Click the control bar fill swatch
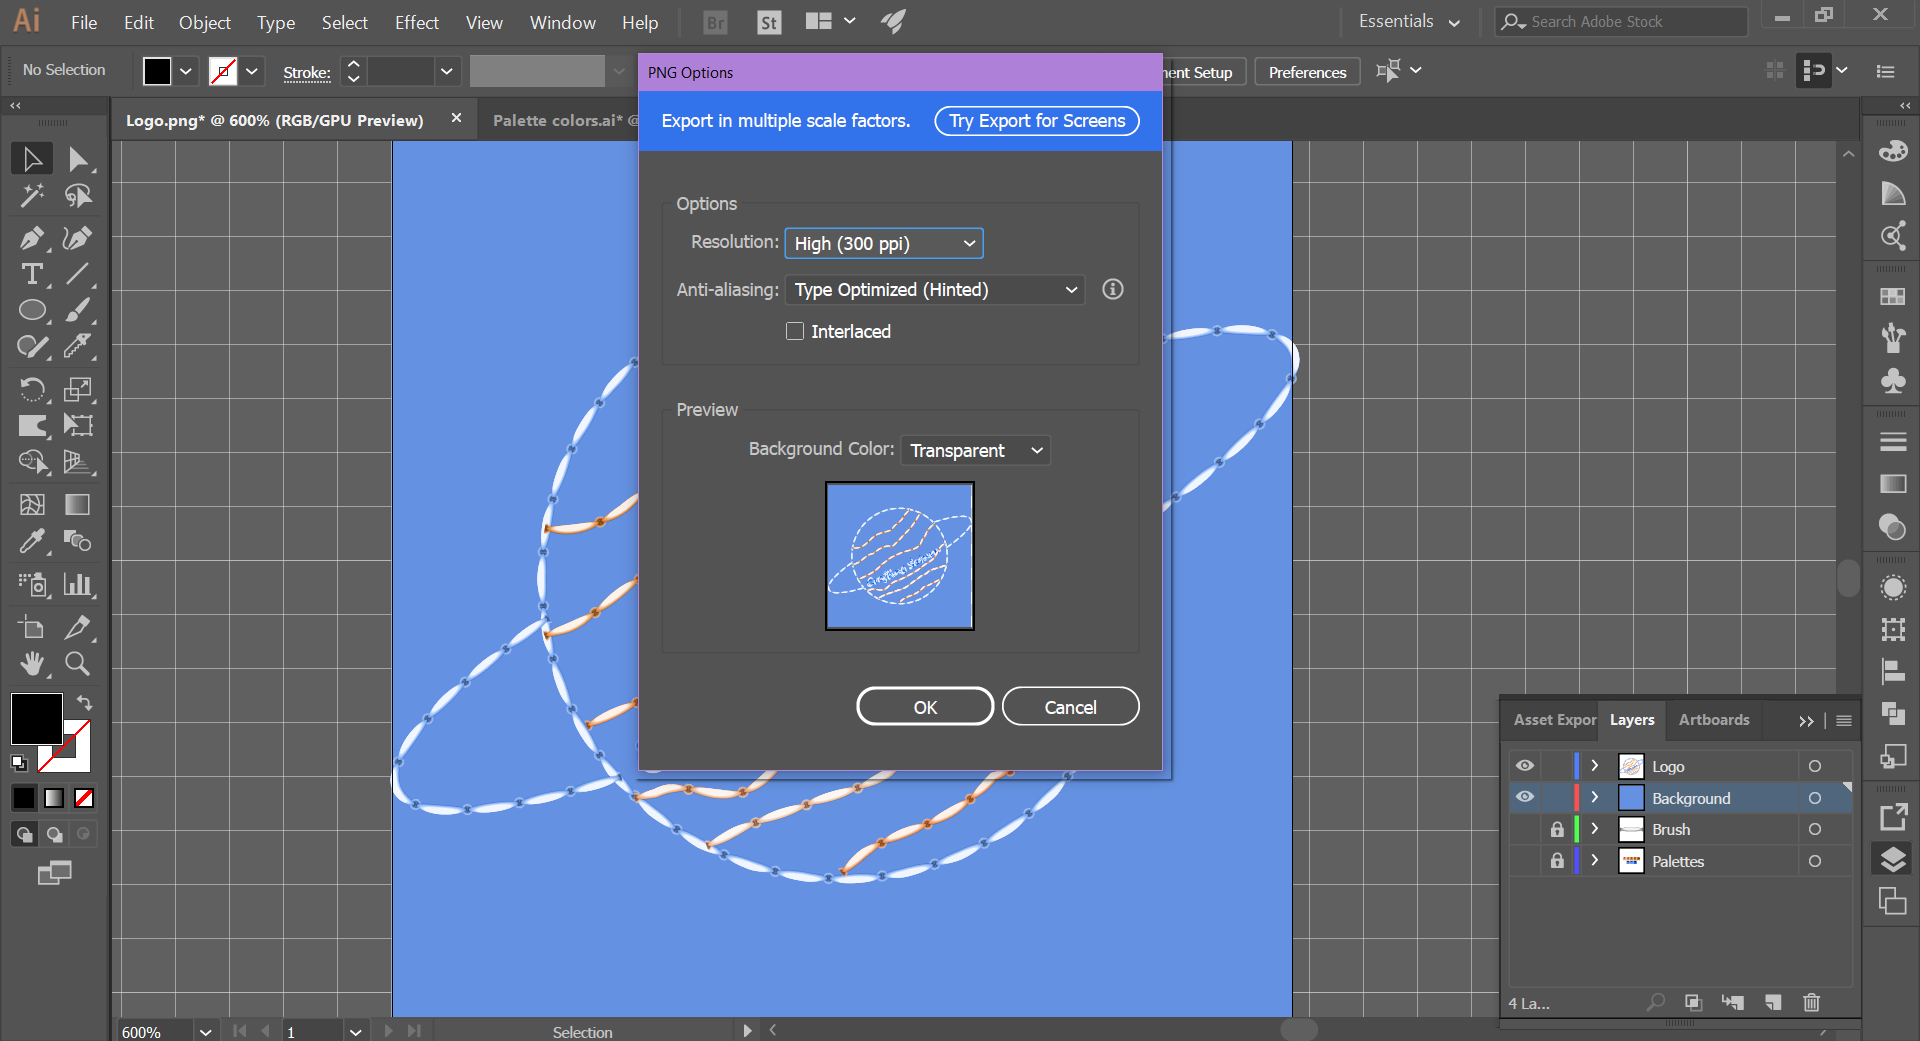1920x1041 pixels. [x=157, y=71]
